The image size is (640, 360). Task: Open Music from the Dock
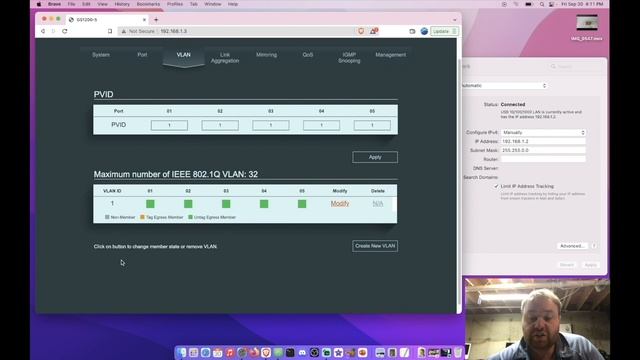[230, 352]
